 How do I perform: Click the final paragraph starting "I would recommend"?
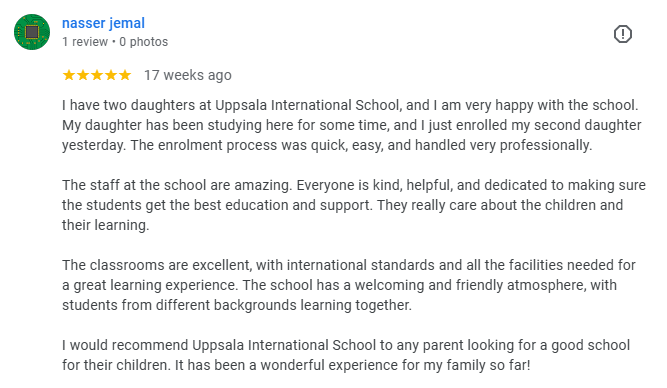point(346,355)
